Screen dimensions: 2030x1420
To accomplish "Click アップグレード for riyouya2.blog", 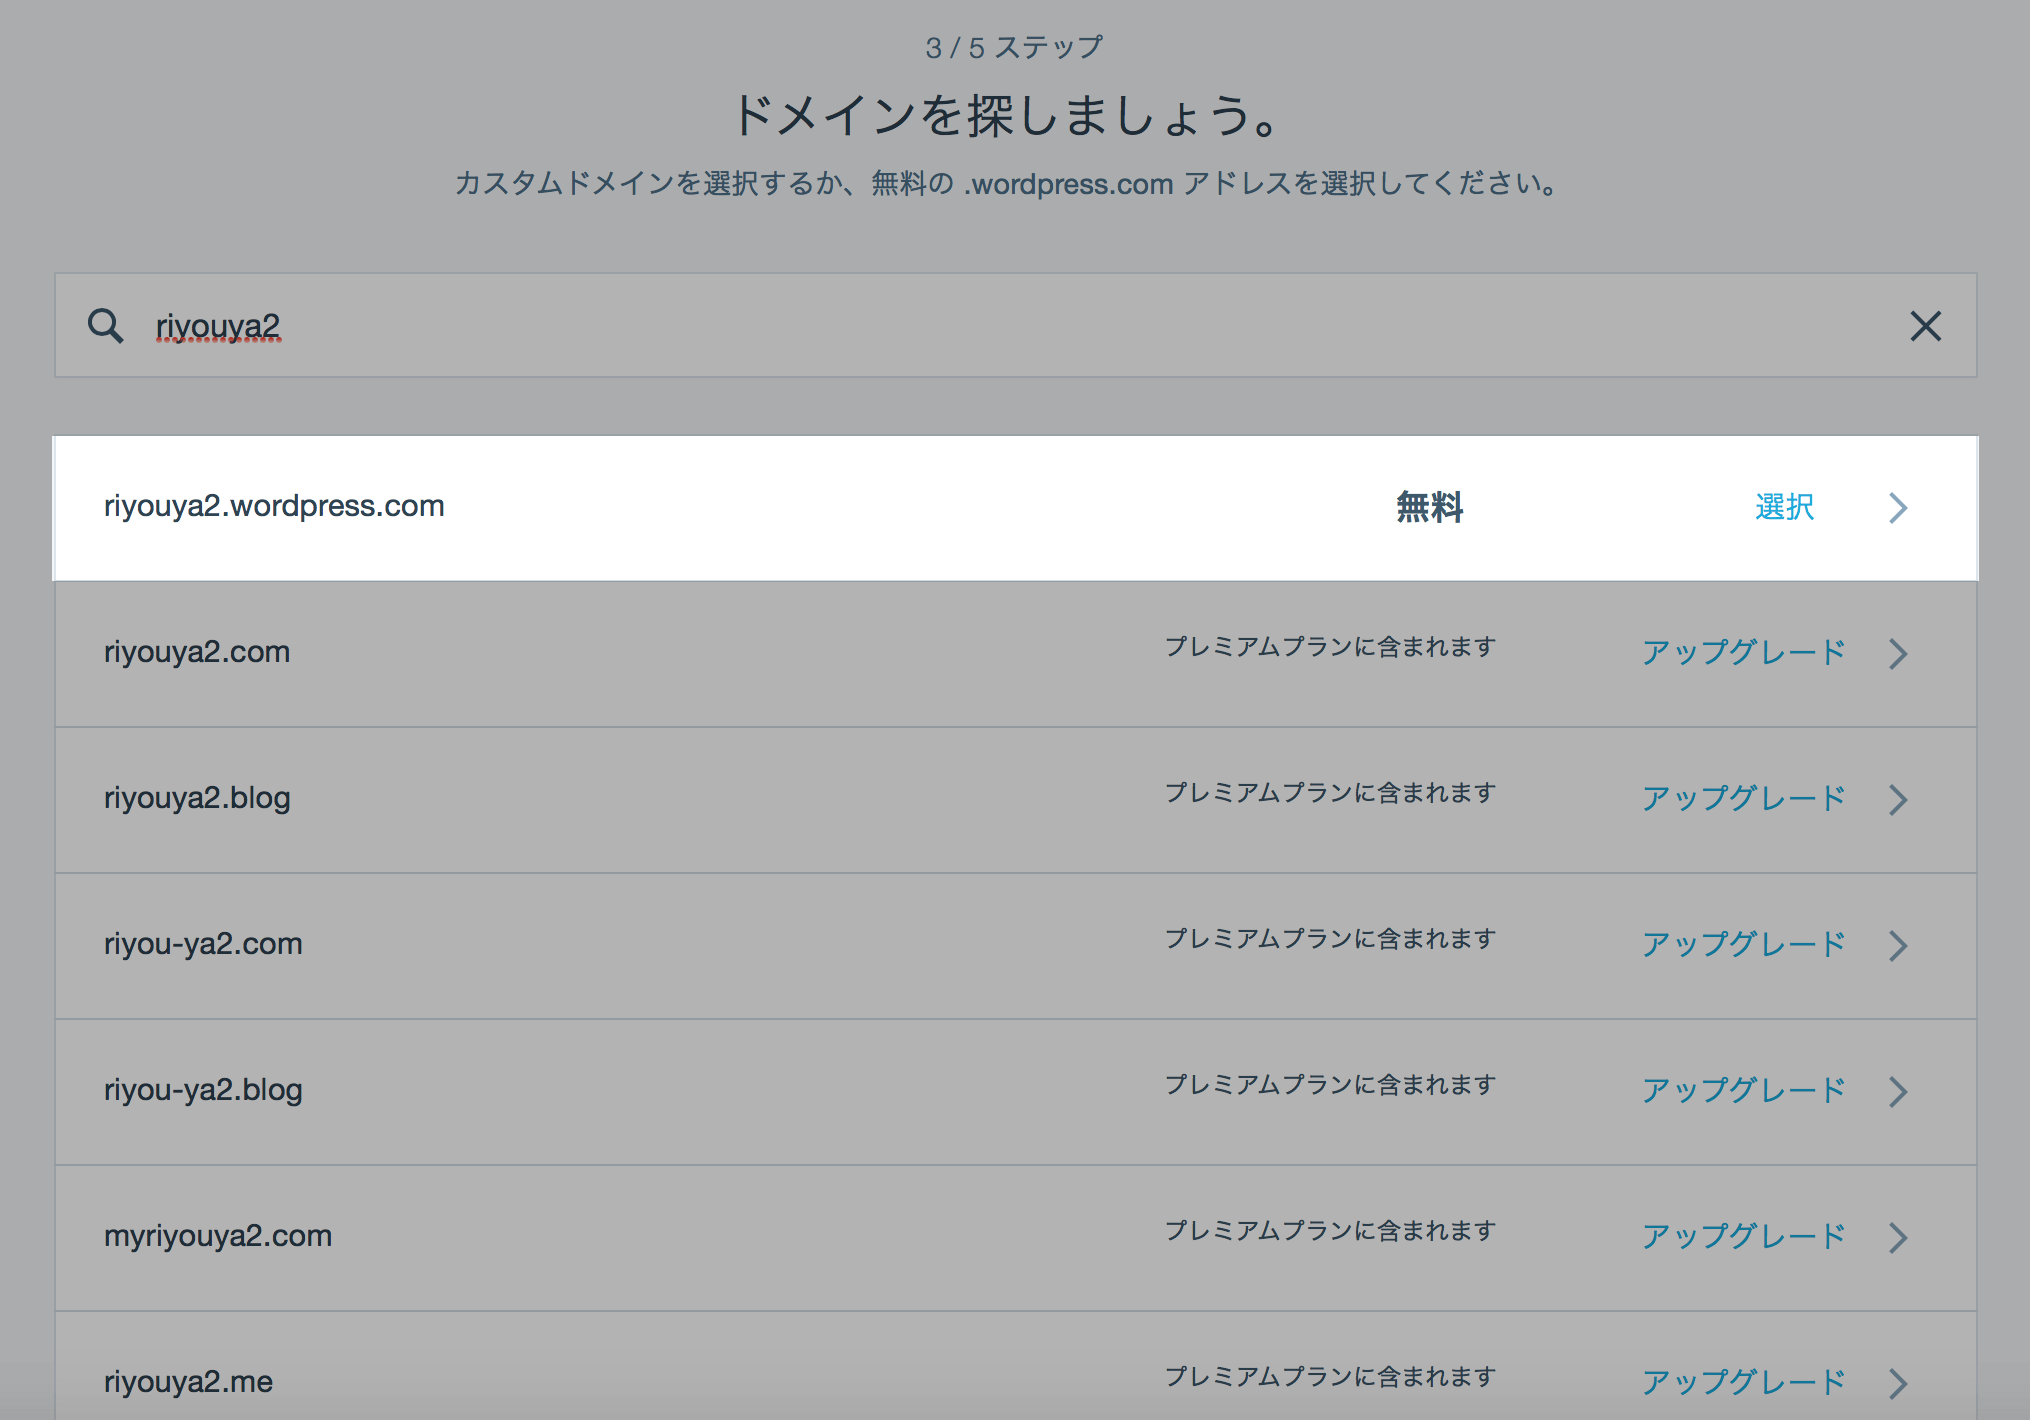I will (x=1743, y=799).
